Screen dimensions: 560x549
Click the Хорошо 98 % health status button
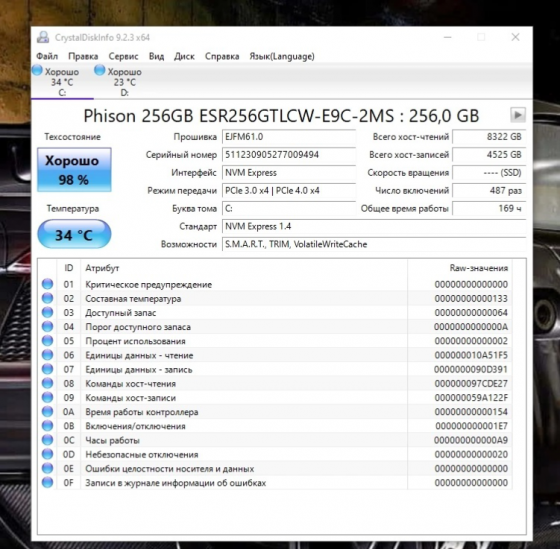[74, 170]
